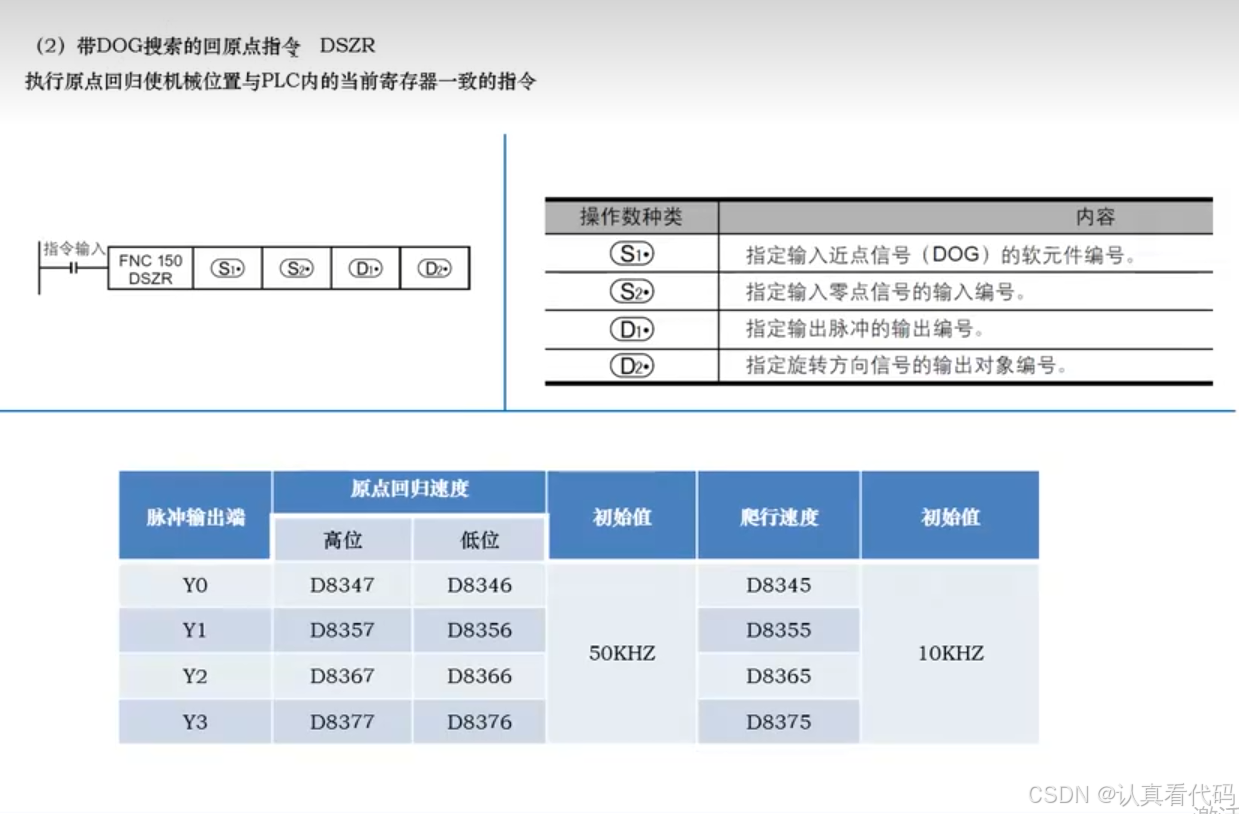
Task: Click the D8375 crawl speed cell
Action: pos(779,721)
